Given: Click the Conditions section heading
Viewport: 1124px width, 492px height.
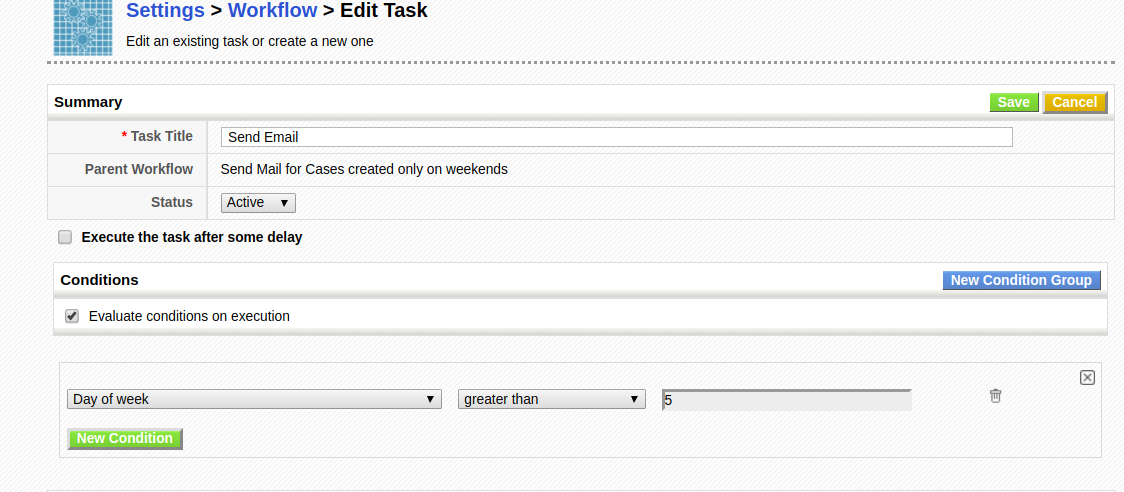Looking at the screenshot, I should coord(99,280).
